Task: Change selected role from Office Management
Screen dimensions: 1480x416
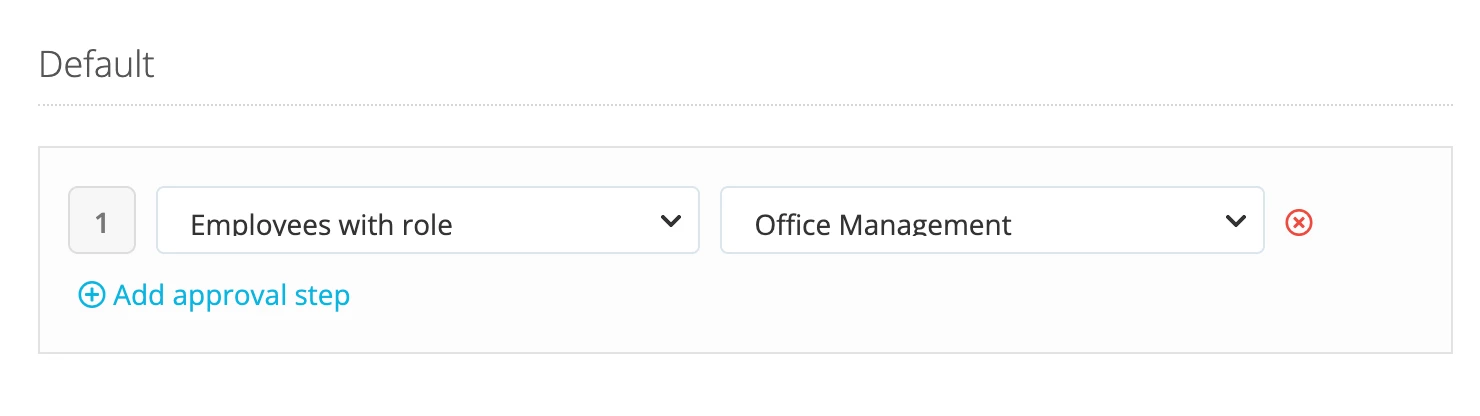Action: pos(992,220)
